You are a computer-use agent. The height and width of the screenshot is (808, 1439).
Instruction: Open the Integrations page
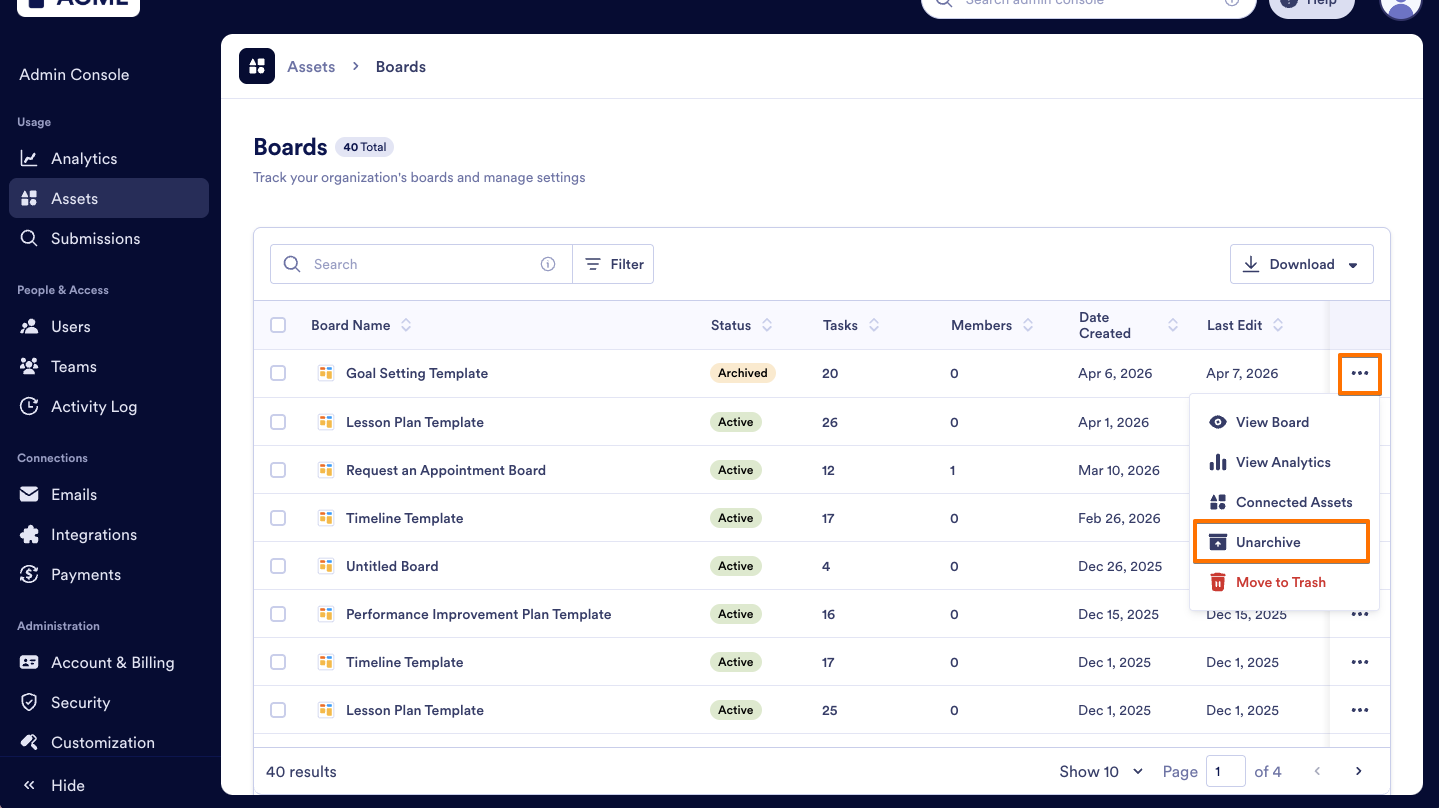(94, 534)
